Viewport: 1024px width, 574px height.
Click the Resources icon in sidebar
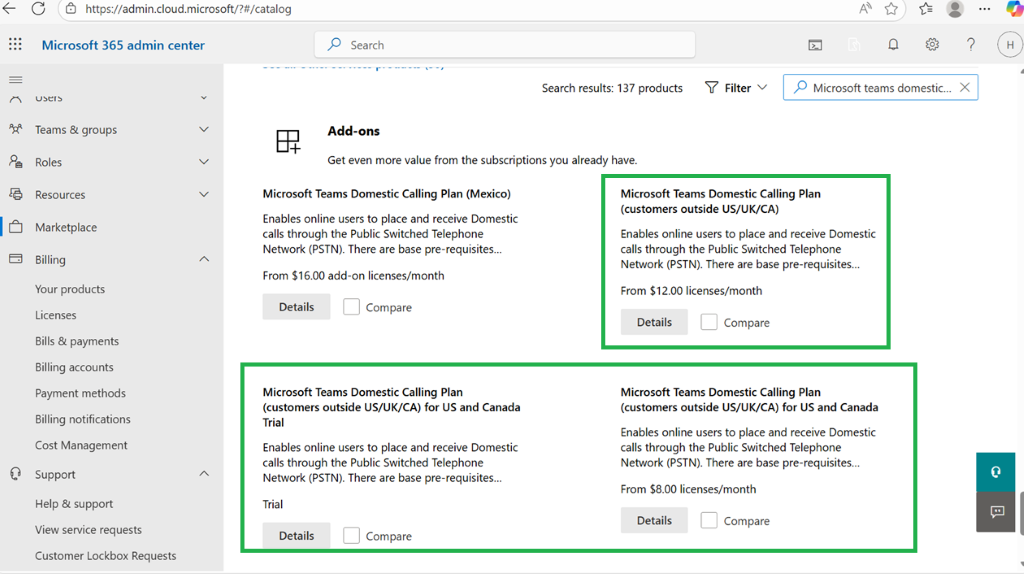16,194
